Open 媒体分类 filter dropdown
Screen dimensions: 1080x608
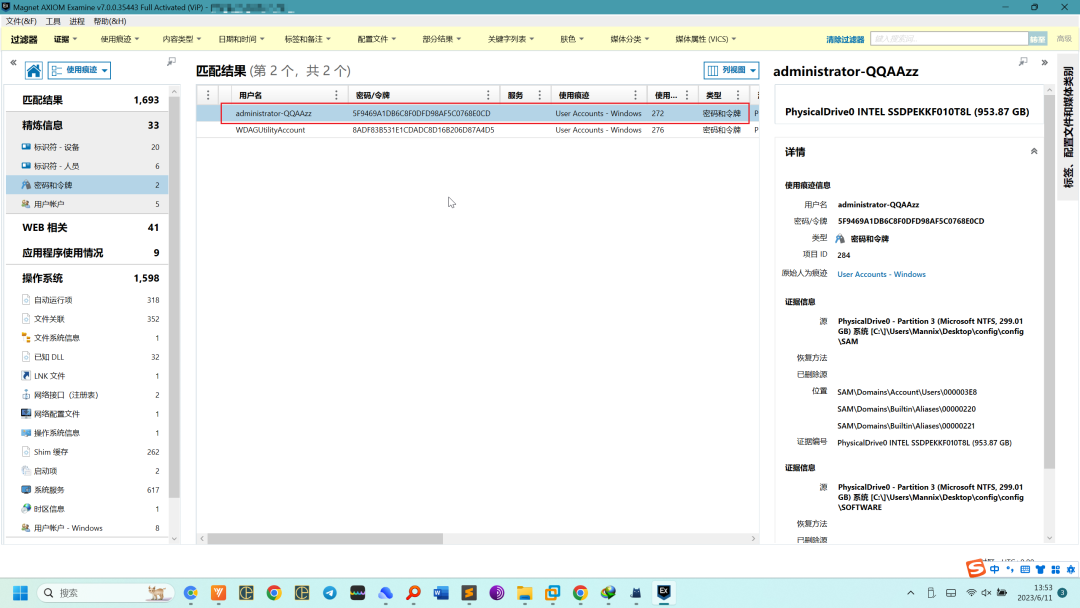[x=630, y=39]
